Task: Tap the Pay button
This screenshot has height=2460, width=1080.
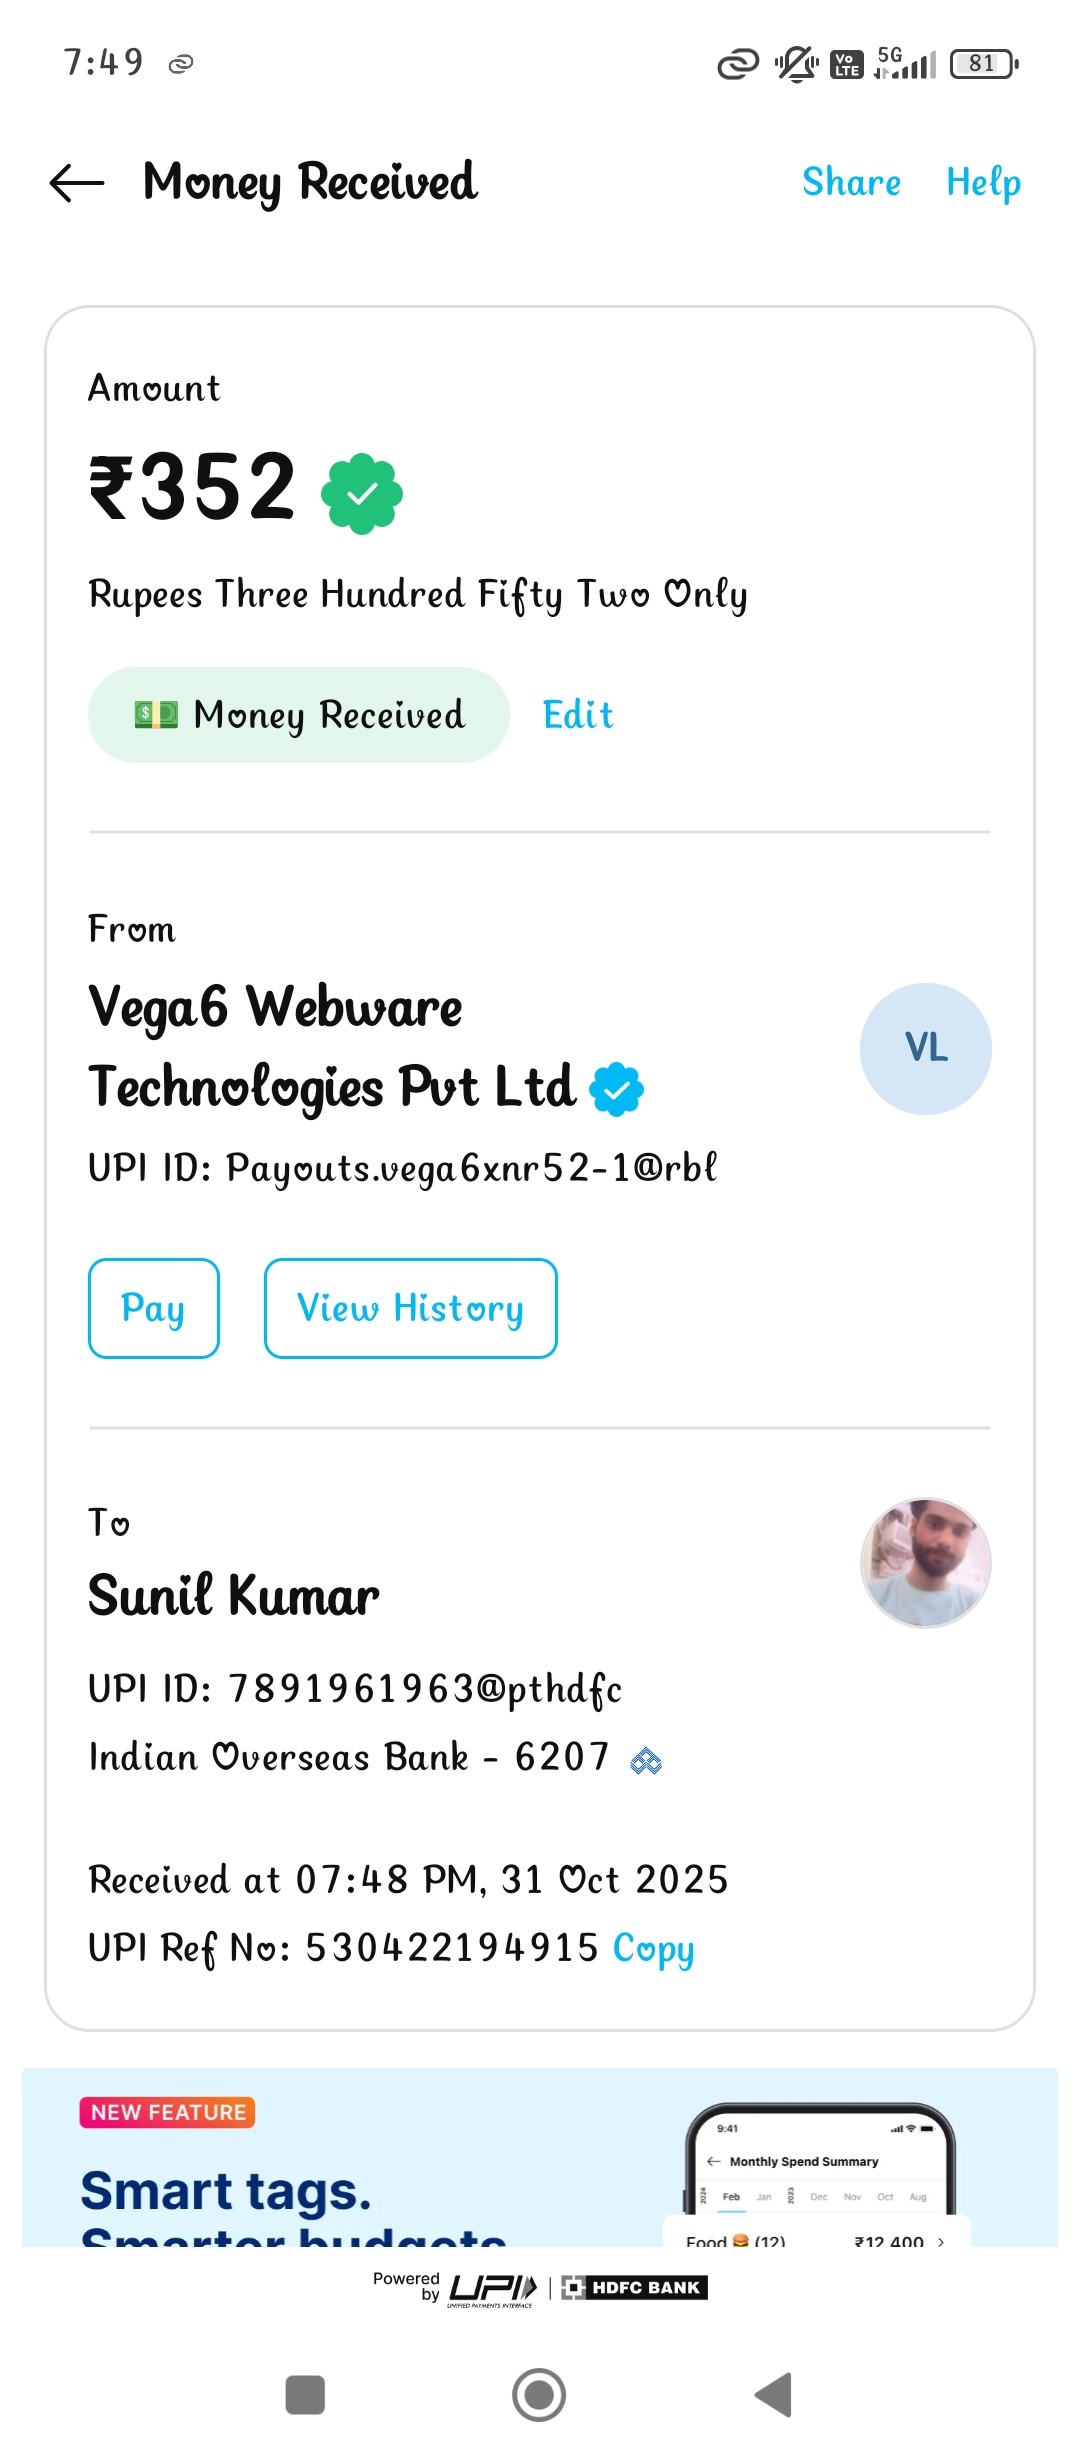Action: (153, 1308)
